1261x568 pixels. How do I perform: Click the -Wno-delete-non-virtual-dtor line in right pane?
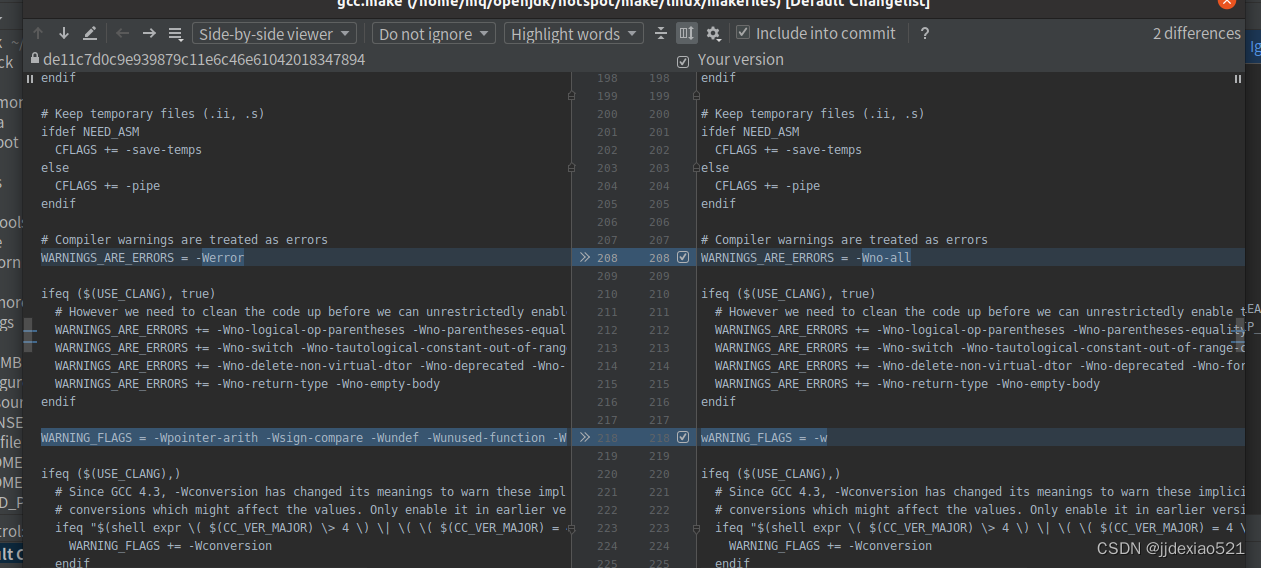(x=980, y=365)
